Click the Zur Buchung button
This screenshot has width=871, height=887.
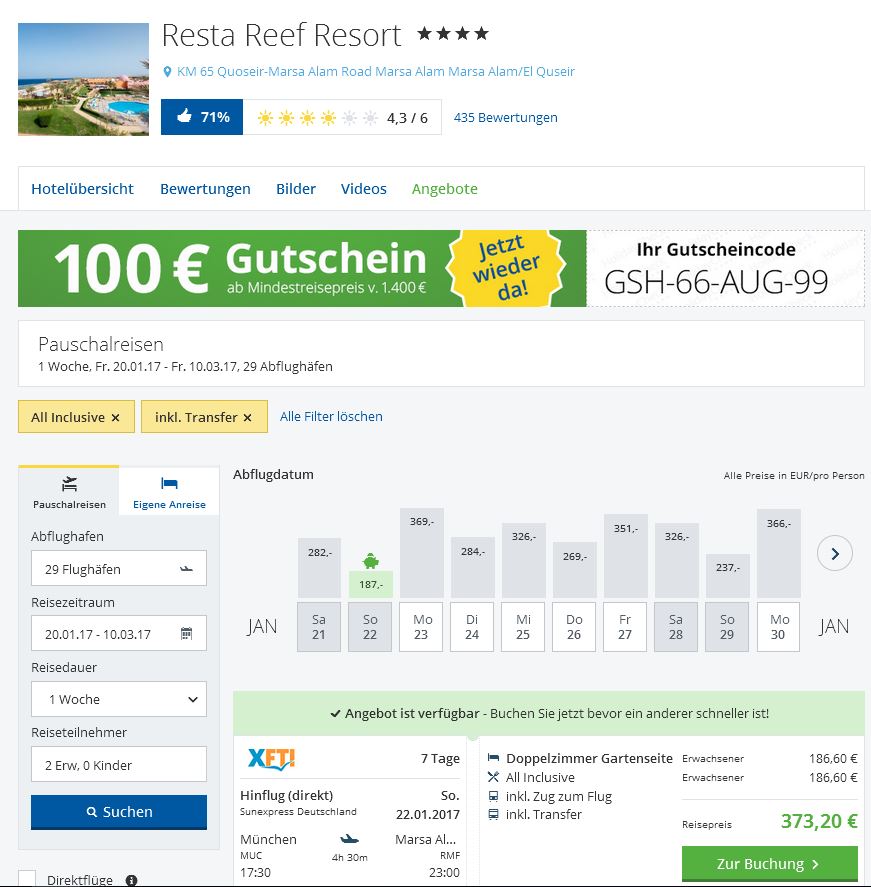pyautogui.click(x=769, y=864)
